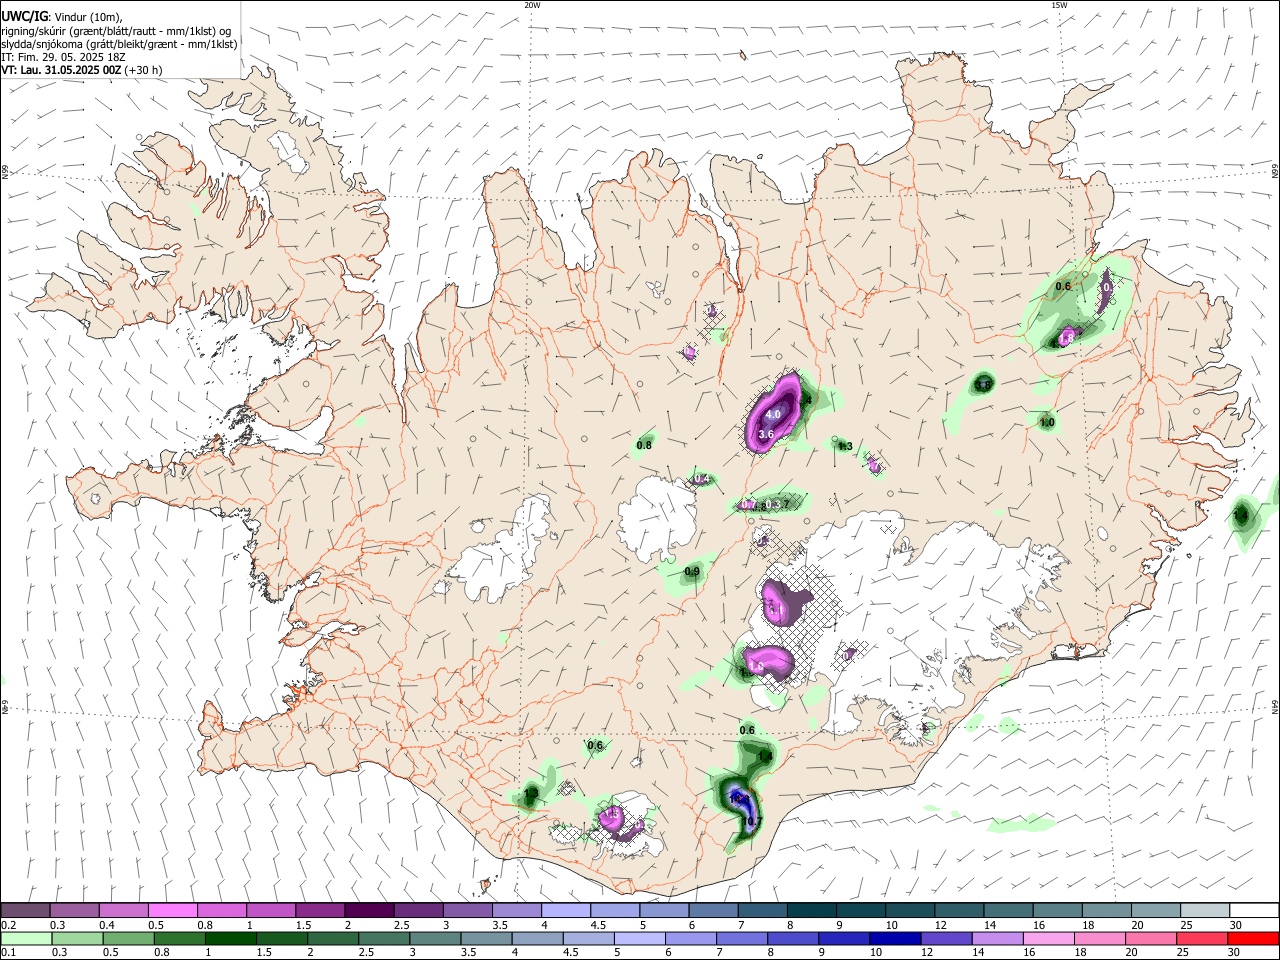Screen dimensions: 1280x960
Task: Click the 'slydda/snjókoma' legend description line
Action: pos(119,44)
